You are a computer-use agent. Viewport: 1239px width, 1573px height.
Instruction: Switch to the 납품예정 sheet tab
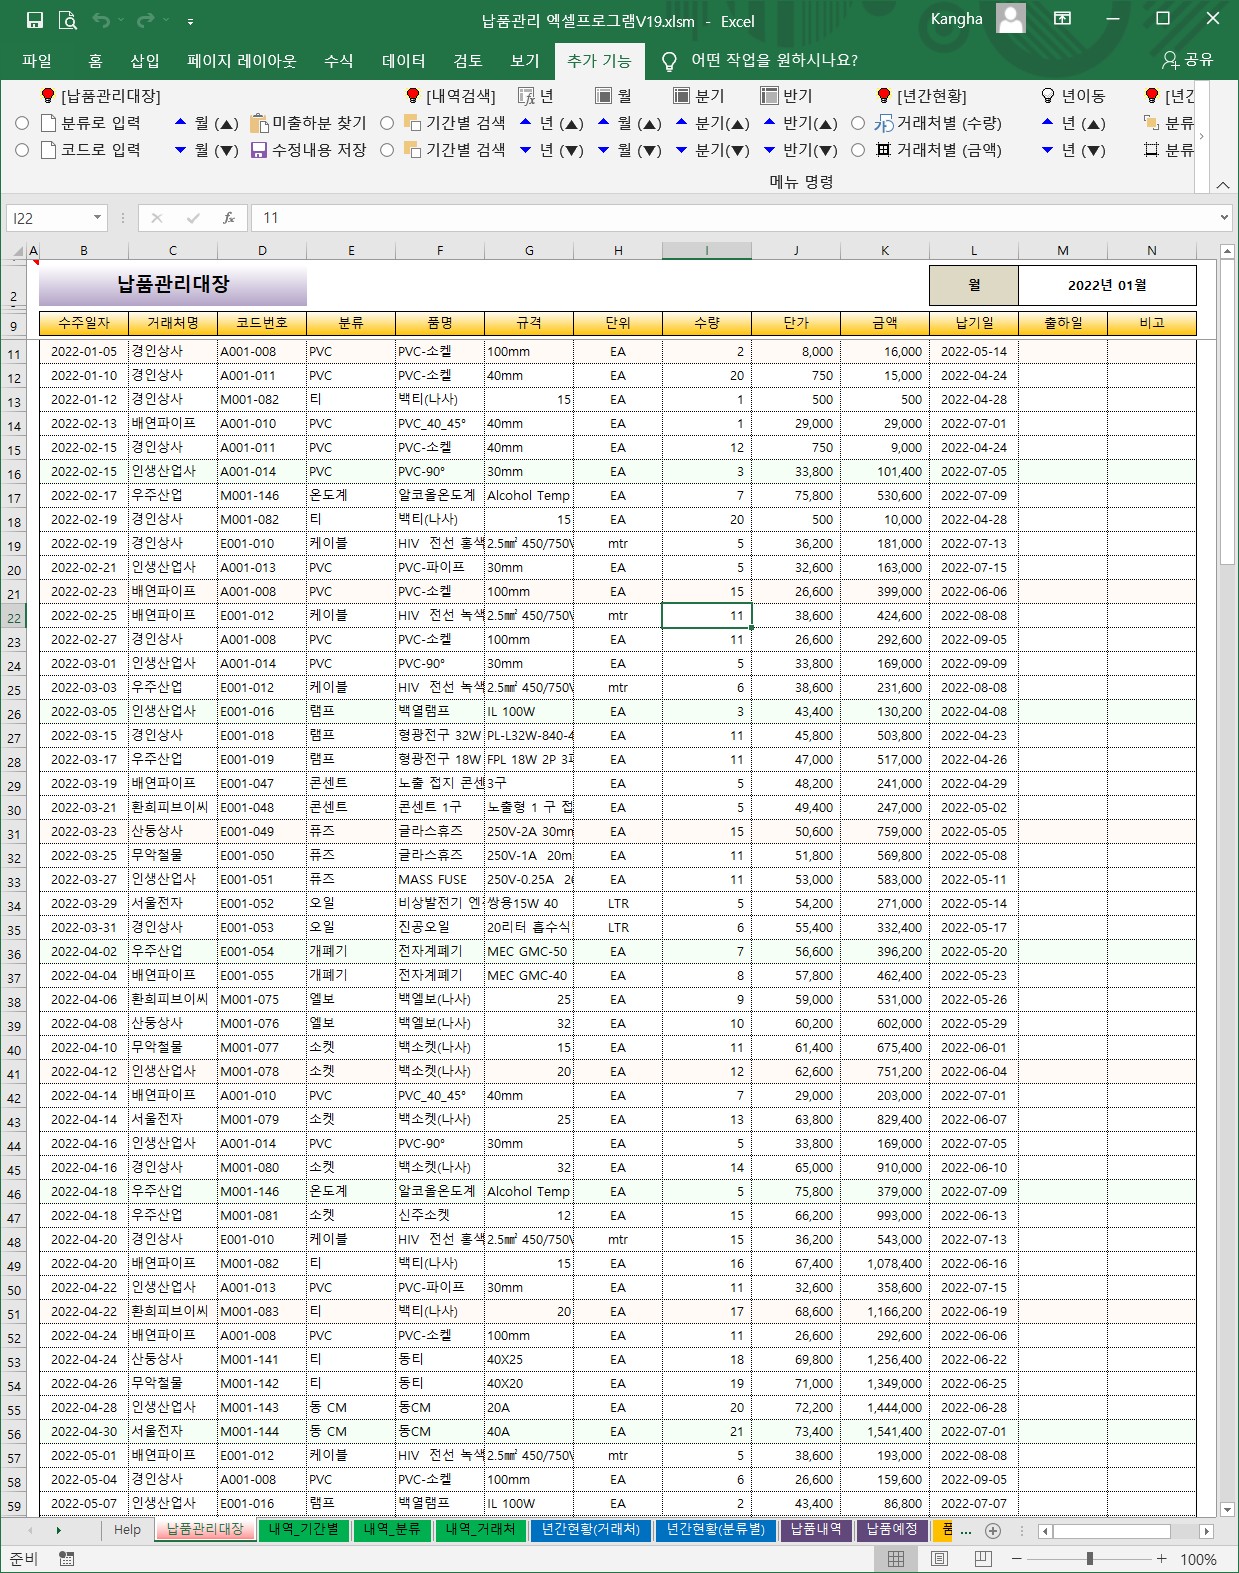pyautogui.click(x=892, y=1530)
